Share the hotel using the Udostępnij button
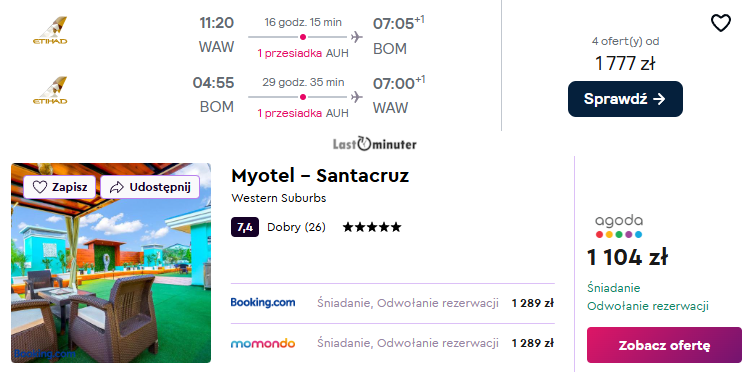 150,187
